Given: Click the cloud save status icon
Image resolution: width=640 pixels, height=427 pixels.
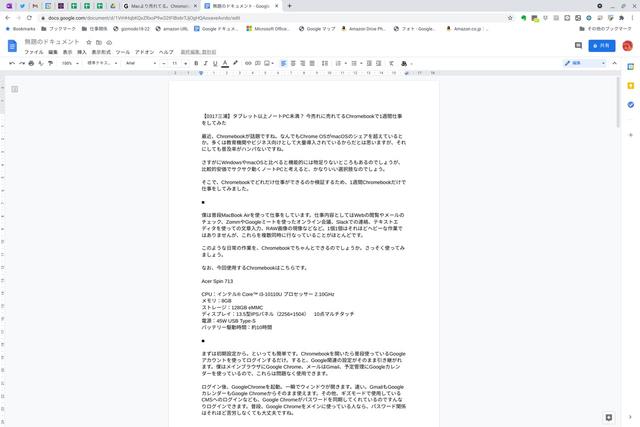Looking at the screenshot, I should tap(109, 42).
